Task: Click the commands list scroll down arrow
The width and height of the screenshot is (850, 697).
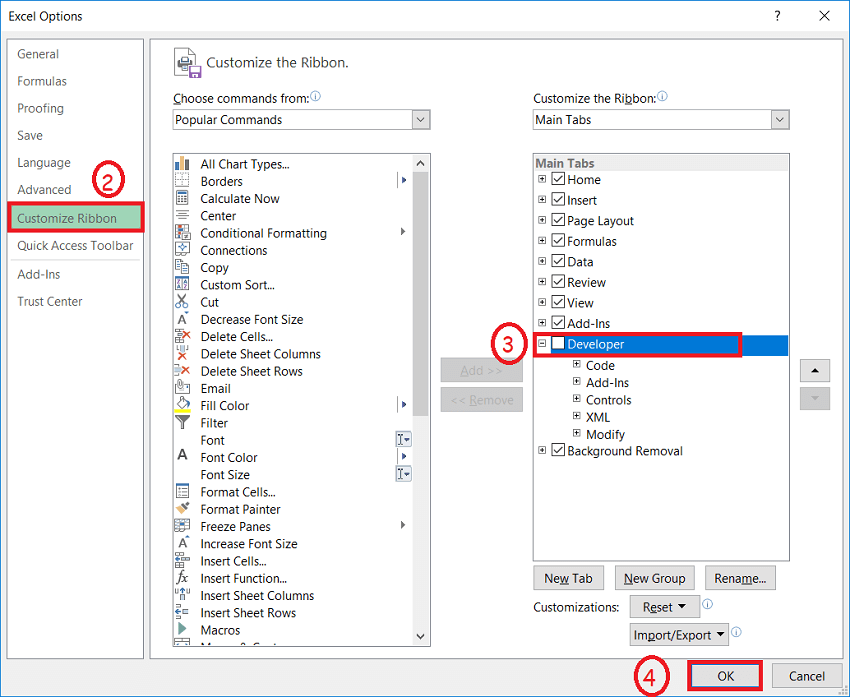Action: 421,637
